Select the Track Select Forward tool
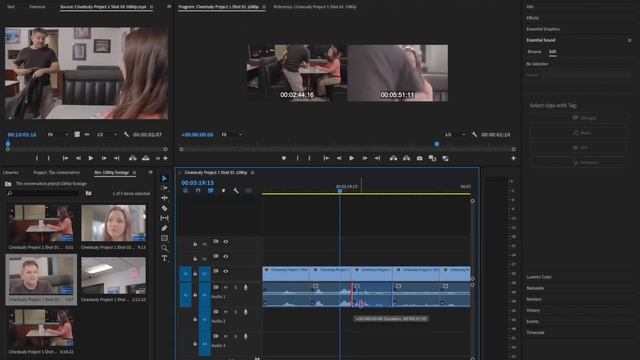640x360 pixels. (x=164, y=188)
